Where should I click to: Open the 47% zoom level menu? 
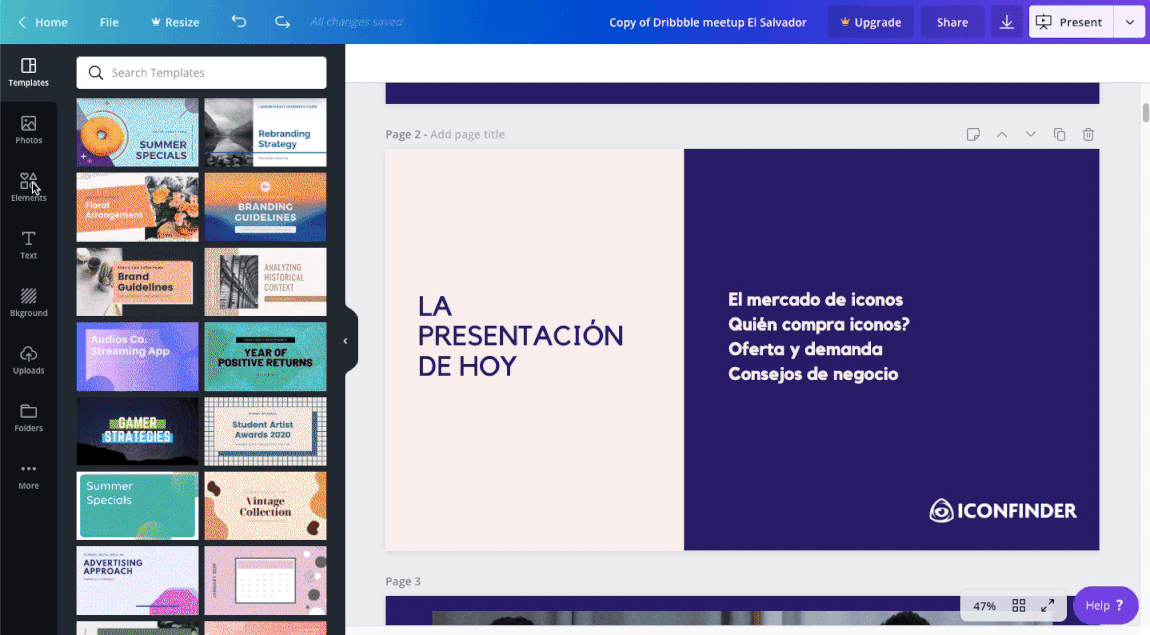[x=984, y=606]
